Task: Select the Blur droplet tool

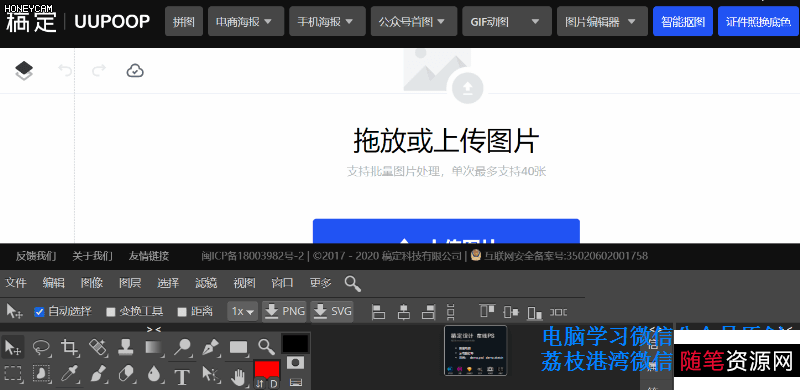Action: point(154,375)
